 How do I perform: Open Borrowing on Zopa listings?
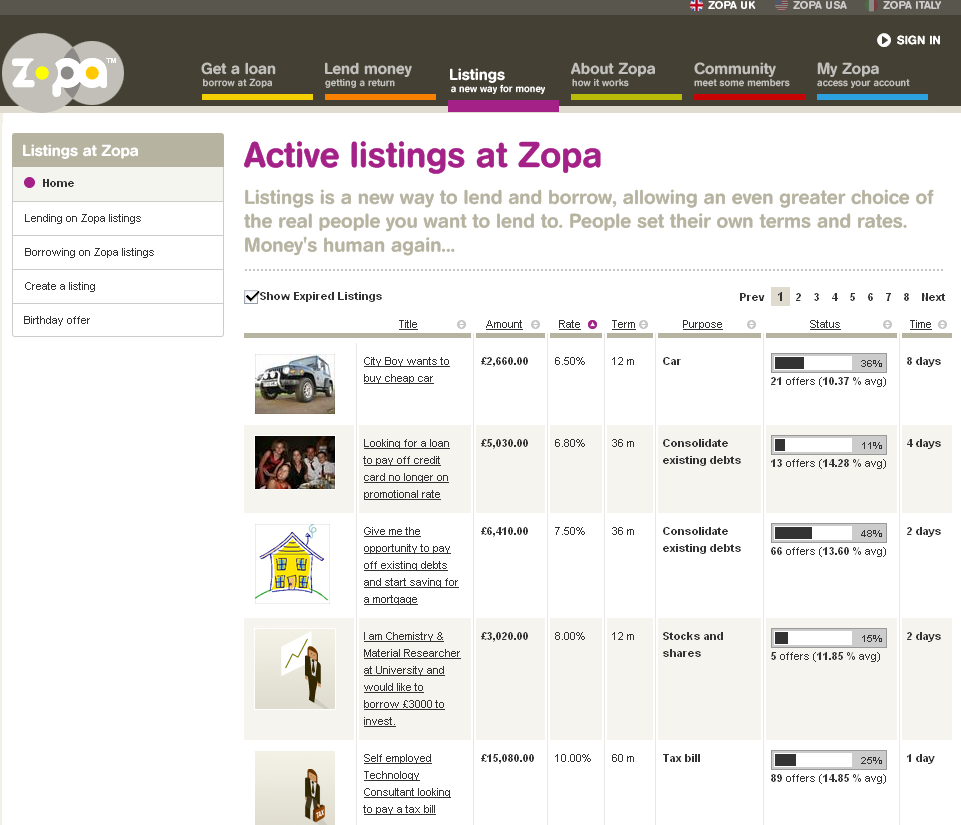(118, 252)
